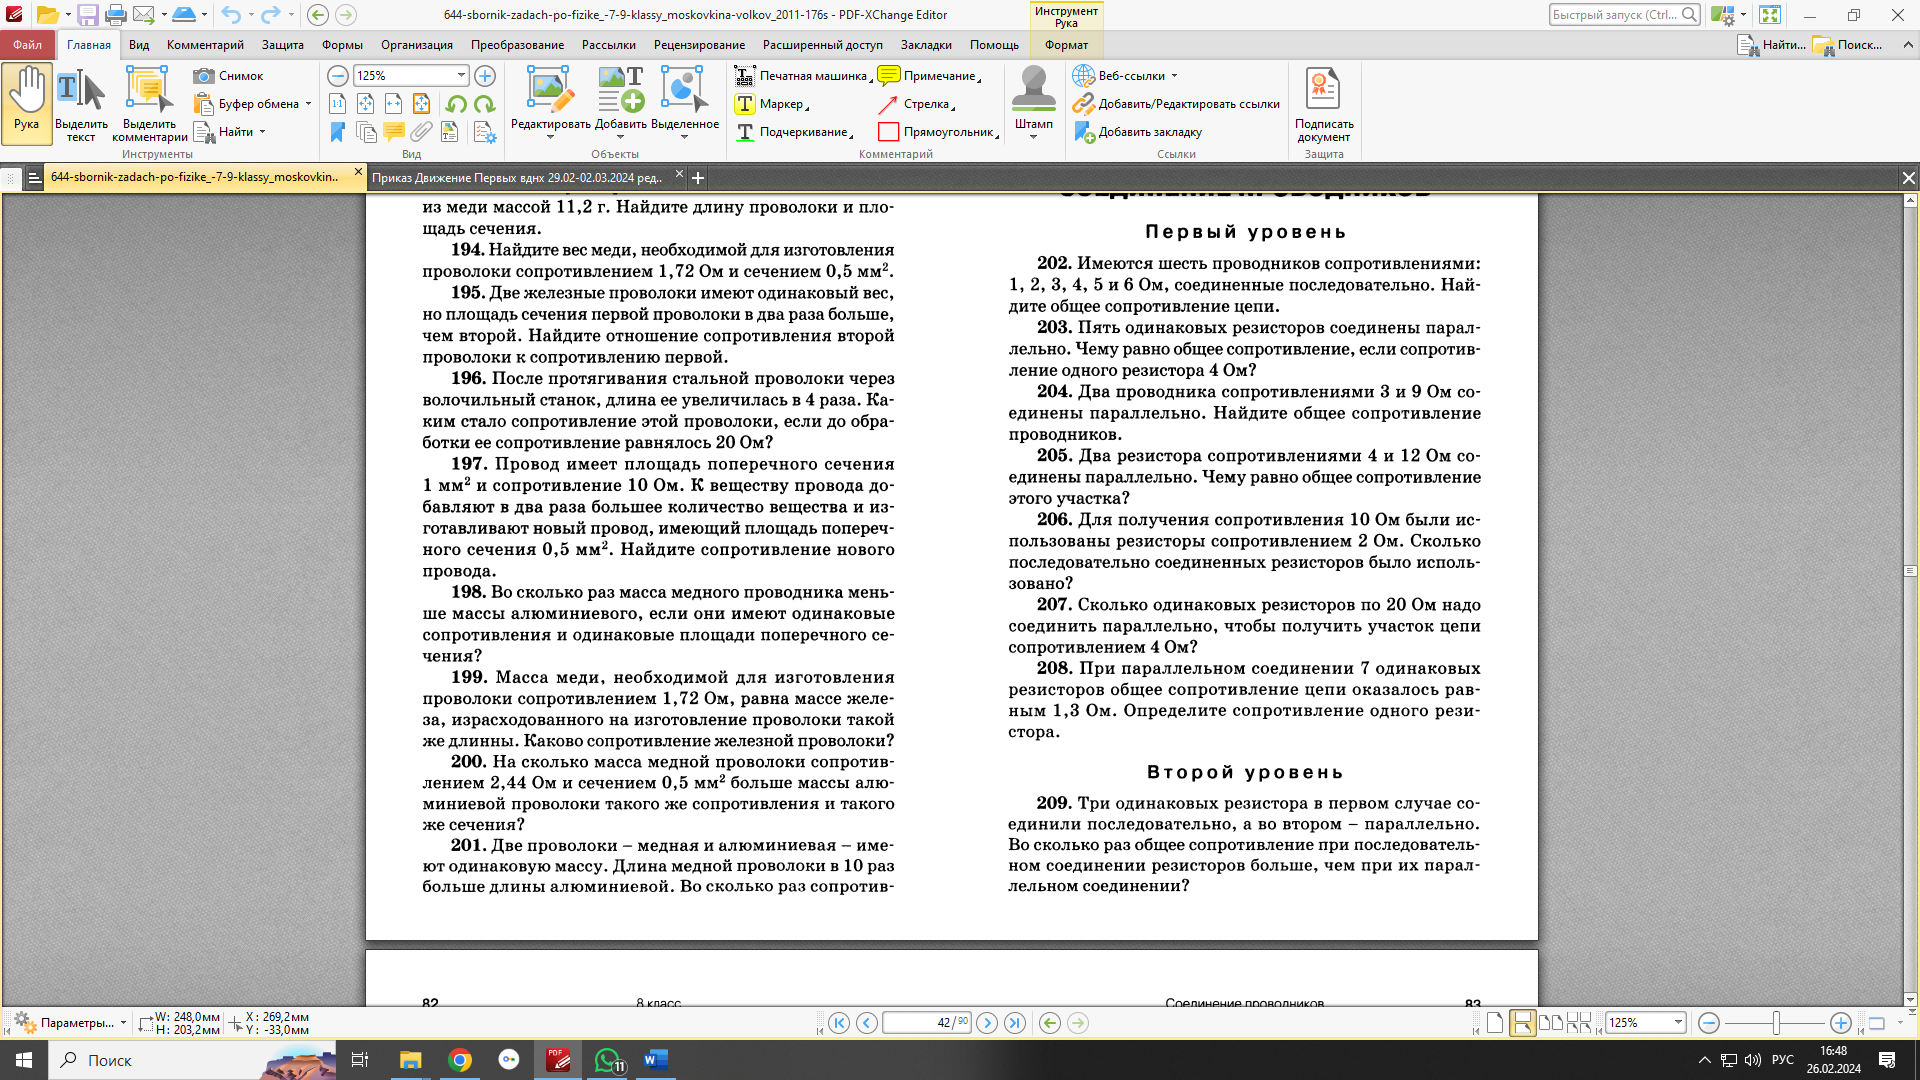Go to last page button
The image size is (1920, 1080).
coord(1015,1023)
